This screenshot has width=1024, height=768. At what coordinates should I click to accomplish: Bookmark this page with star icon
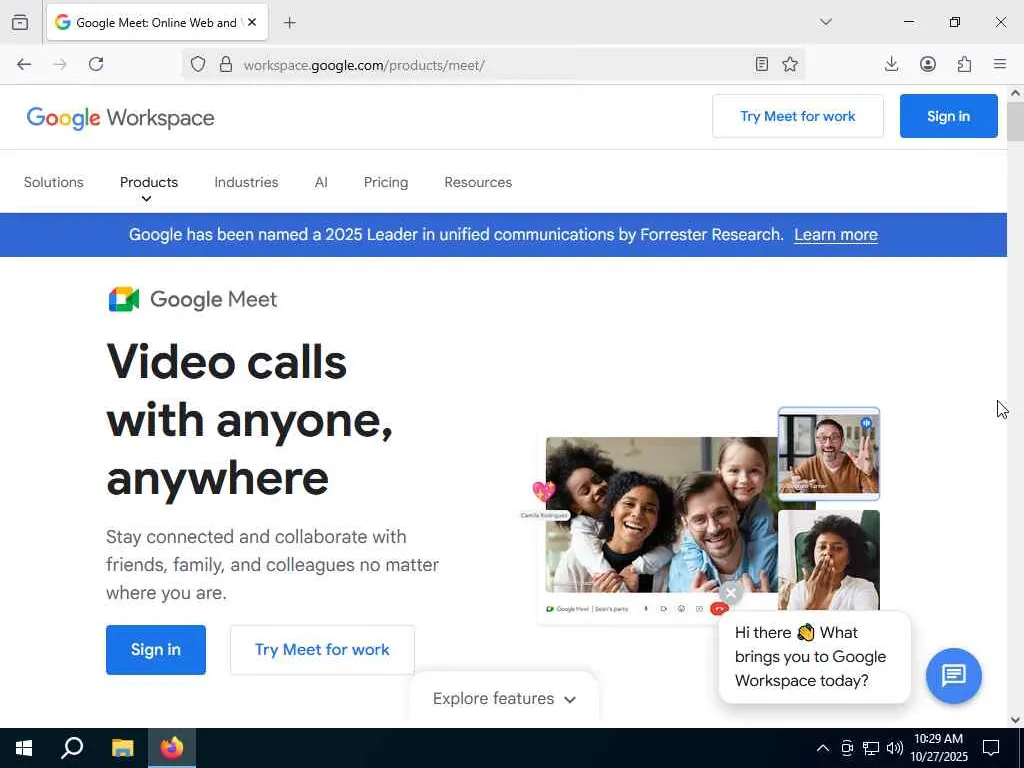(x=790, y=64)
